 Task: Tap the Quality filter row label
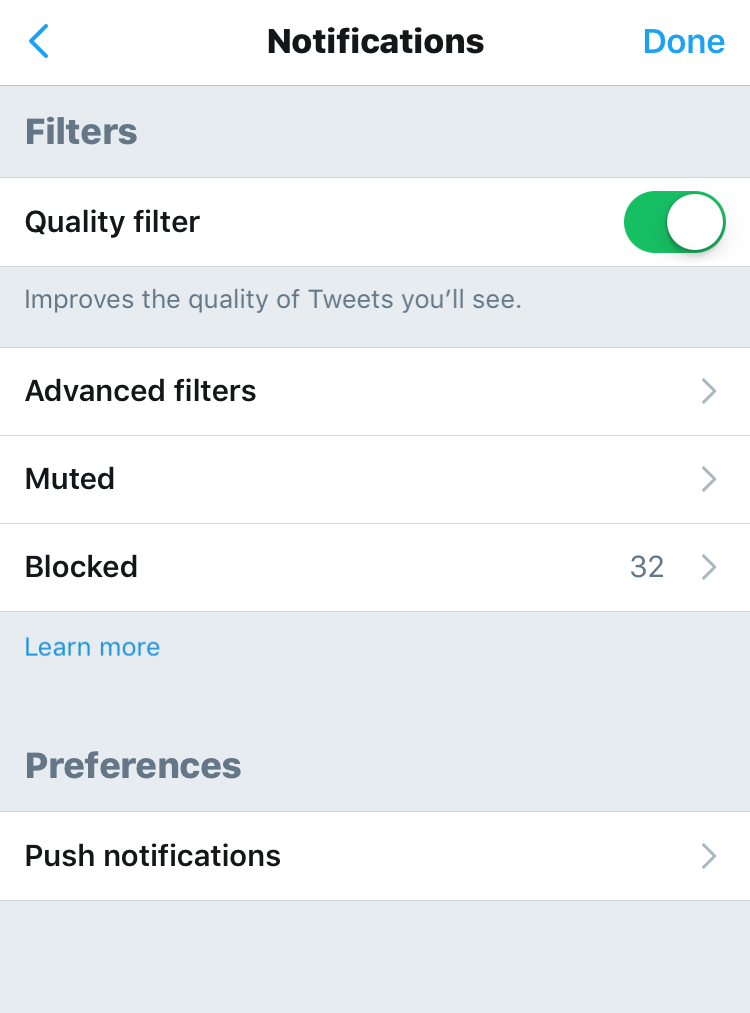(112, 222)
